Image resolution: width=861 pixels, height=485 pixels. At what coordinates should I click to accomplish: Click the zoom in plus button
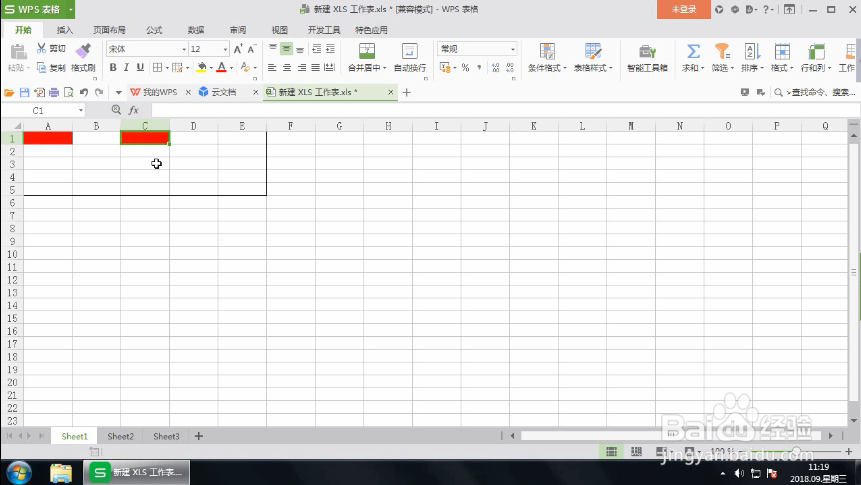848,451
